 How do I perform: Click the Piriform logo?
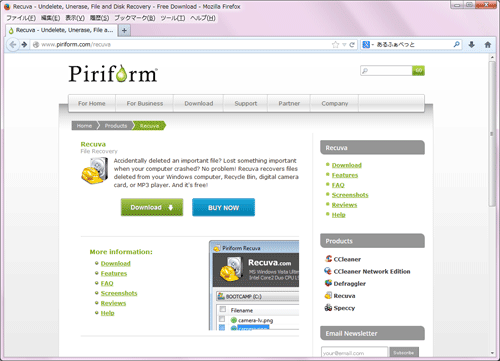[x=113, y=73]
